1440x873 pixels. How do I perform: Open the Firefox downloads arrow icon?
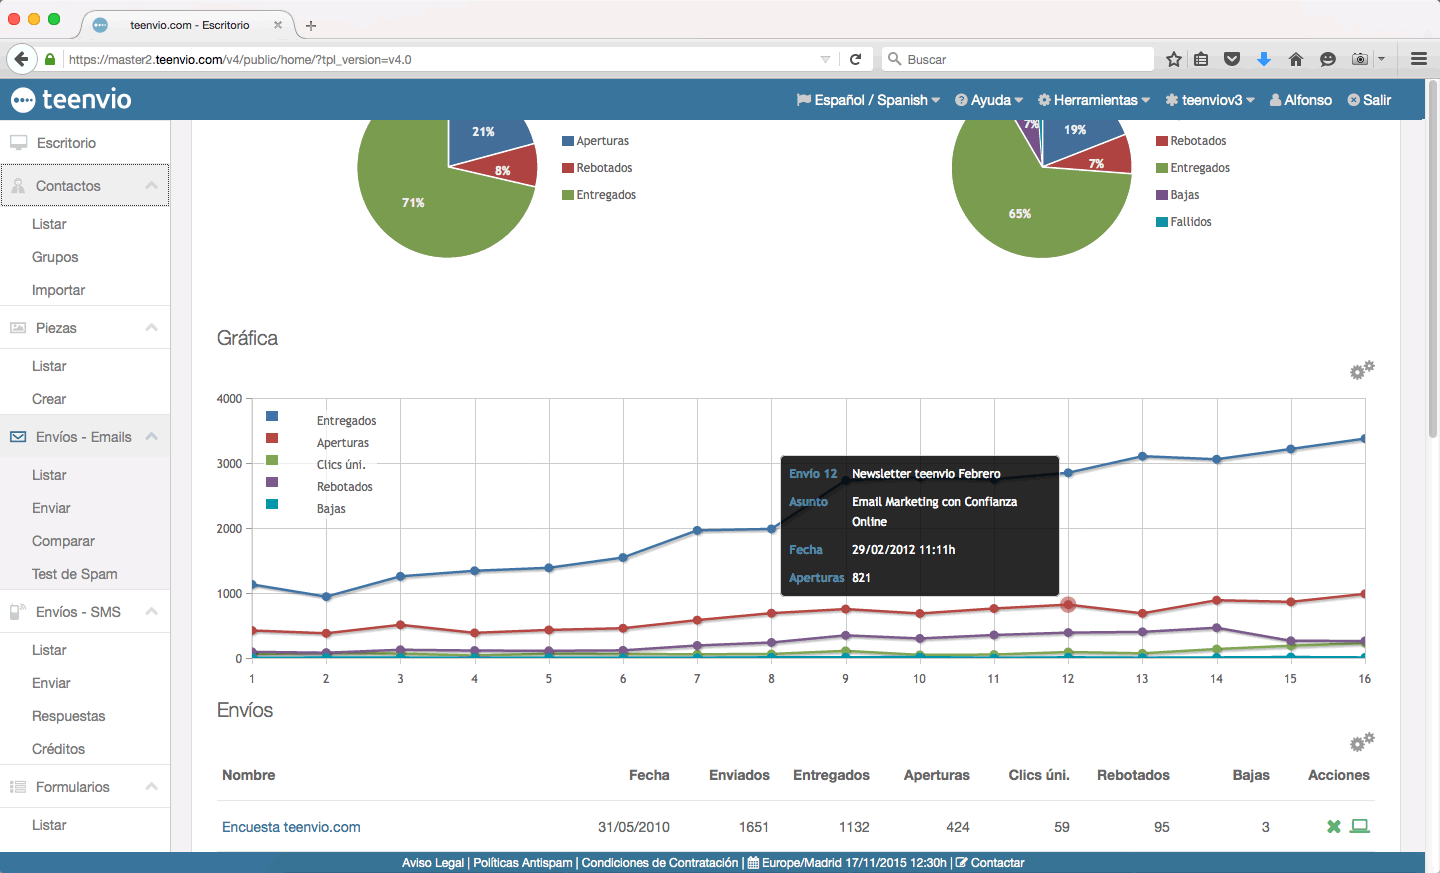pos(1264,59)
